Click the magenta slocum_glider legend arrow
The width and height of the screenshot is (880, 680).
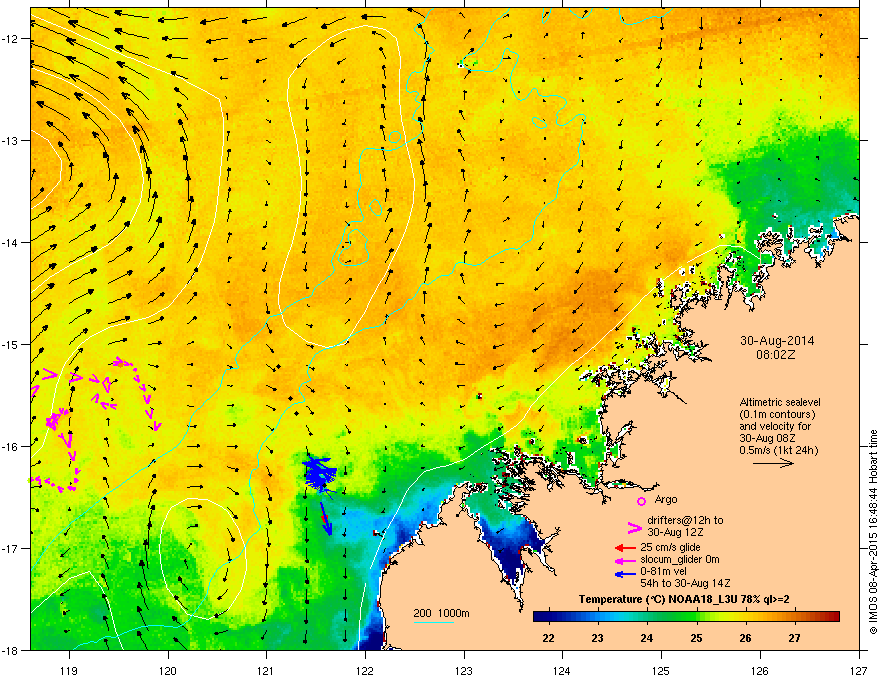(625, 560)
